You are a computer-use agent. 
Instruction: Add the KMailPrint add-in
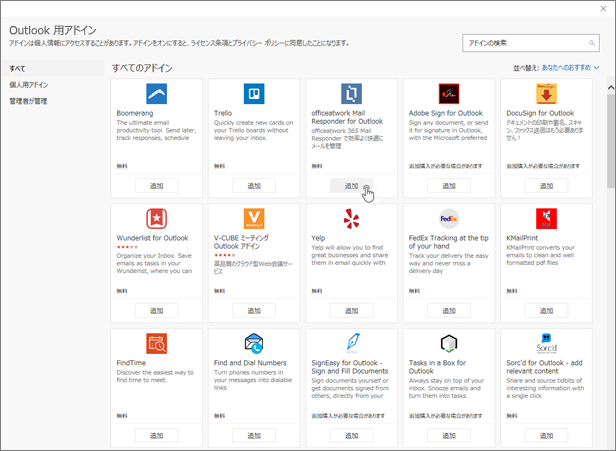click(x=546, y=311)
